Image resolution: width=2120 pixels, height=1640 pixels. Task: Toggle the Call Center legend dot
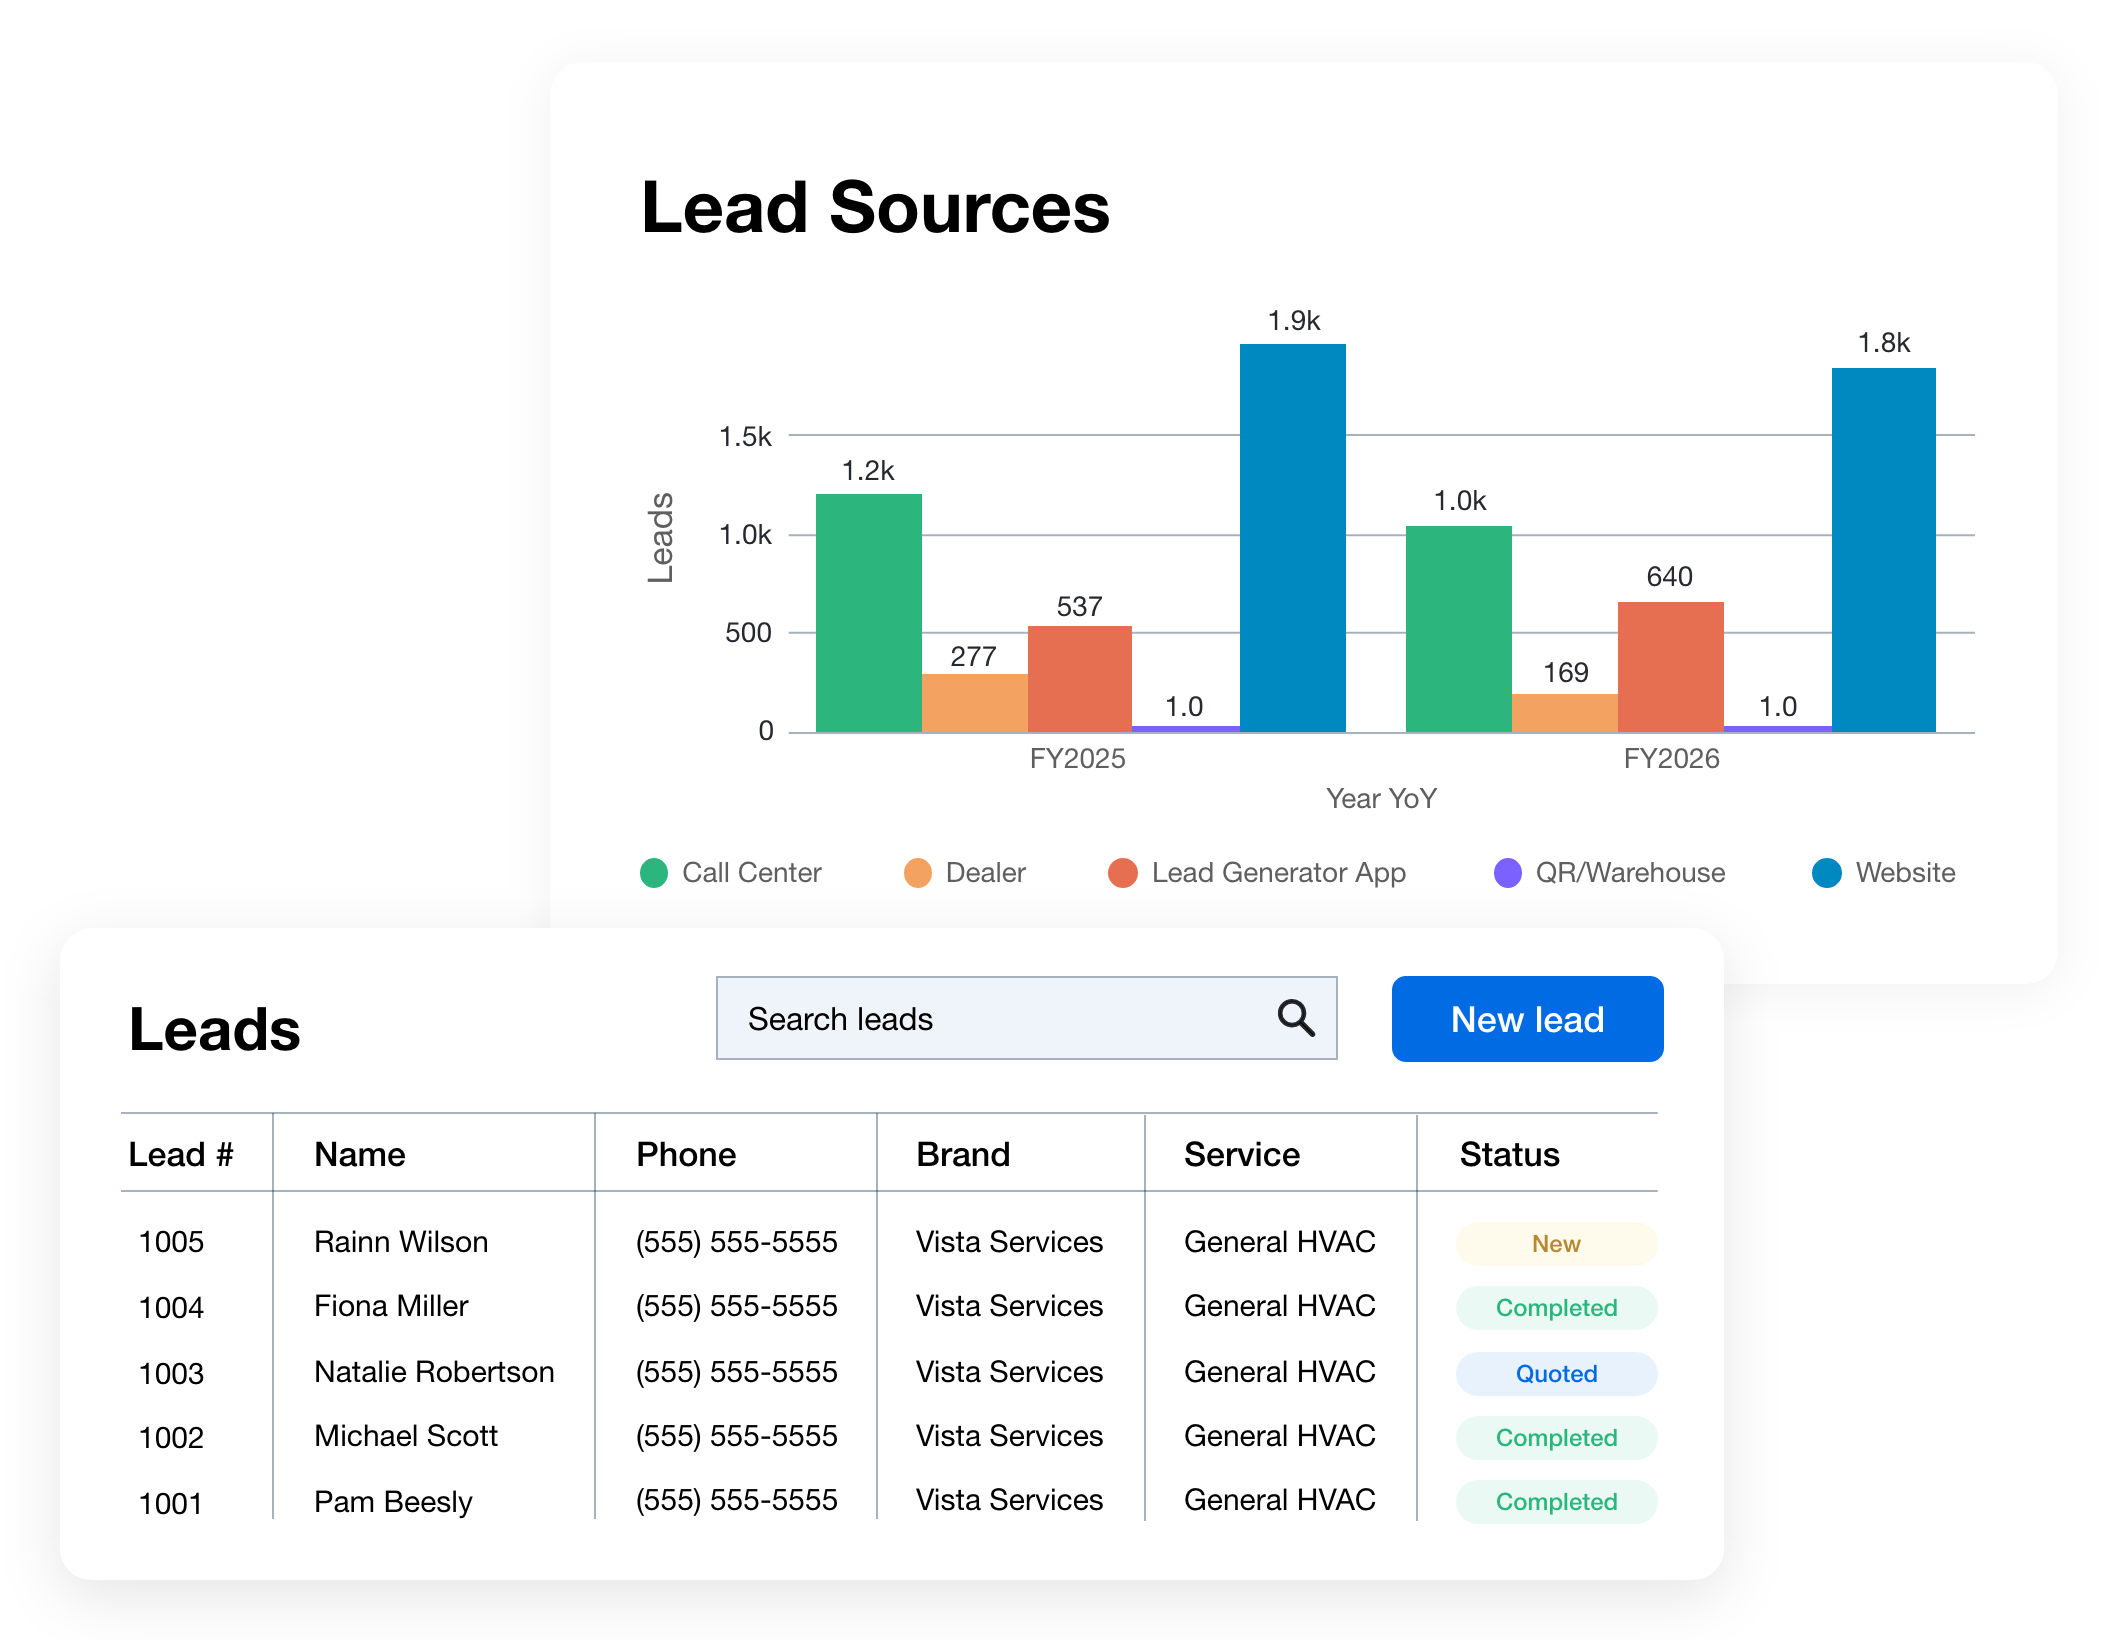tap(653, 873)
